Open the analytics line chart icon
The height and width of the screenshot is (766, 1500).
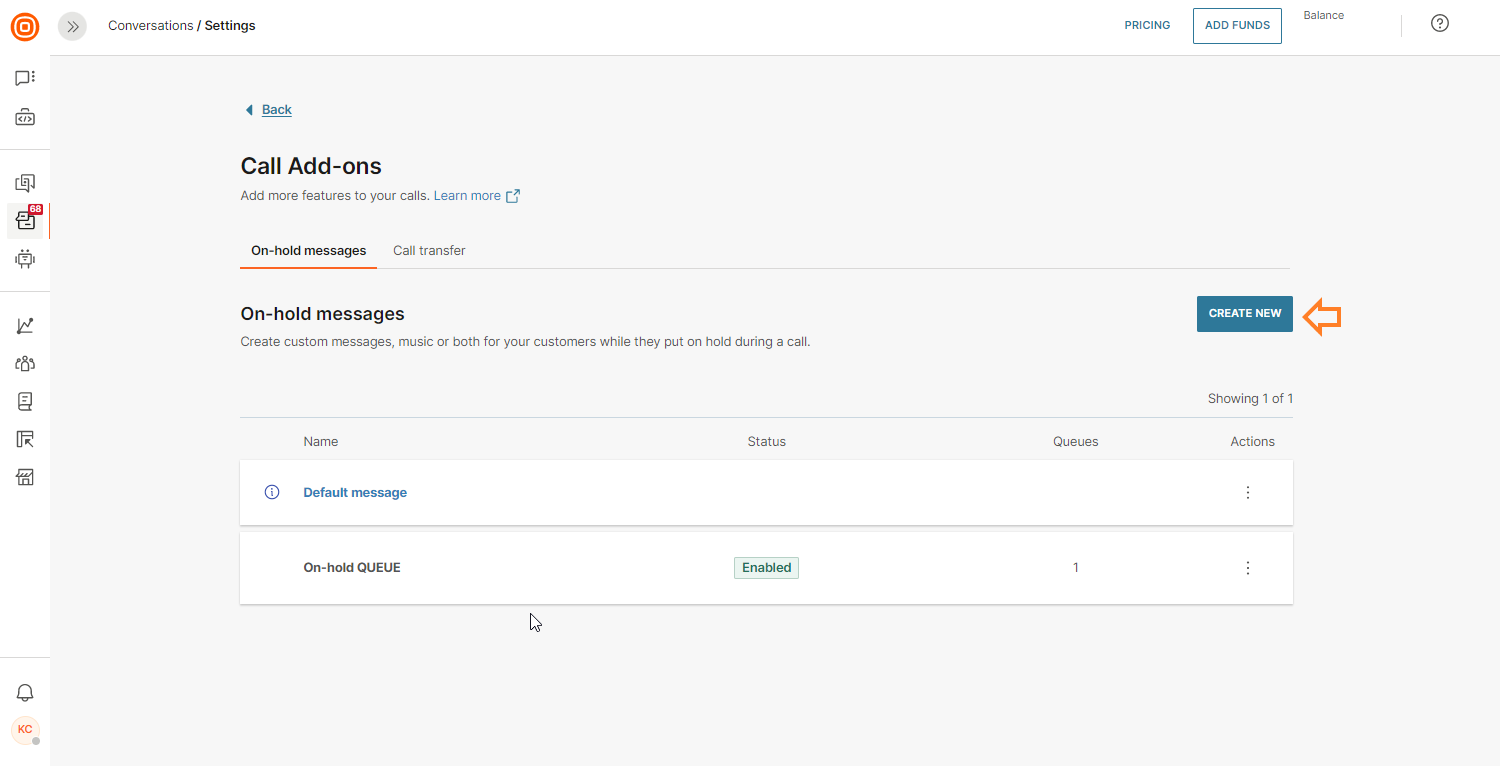click(25, 326)
